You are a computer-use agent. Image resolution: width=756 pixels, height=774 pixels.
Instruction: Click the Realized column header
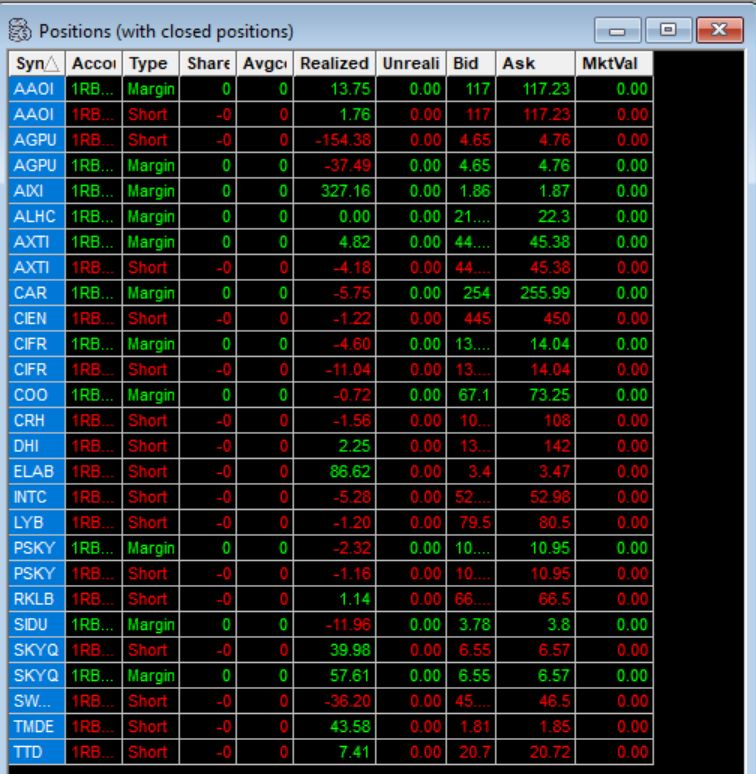coord(334,63)
